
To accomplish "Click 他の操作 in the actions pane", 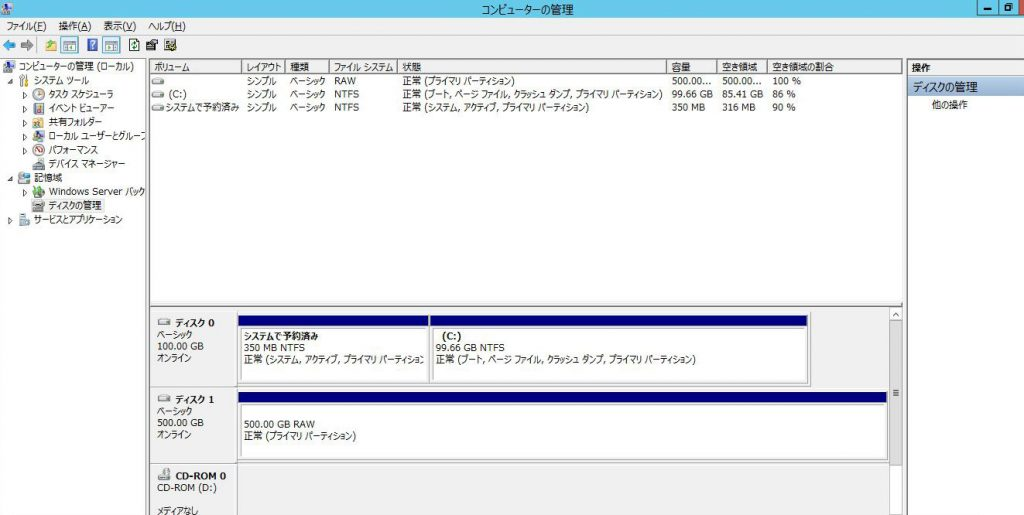I will [x=949, y=105].
